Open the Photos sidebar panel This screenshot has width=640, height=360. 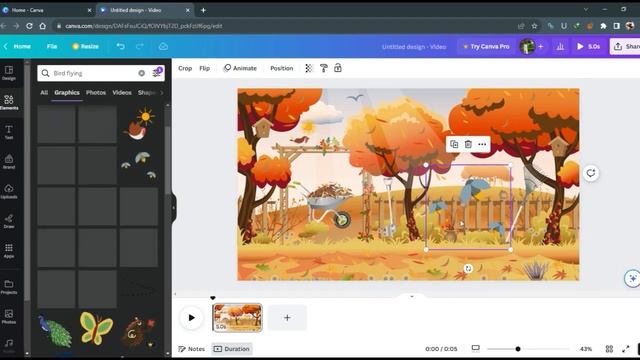tap(9, 316)
